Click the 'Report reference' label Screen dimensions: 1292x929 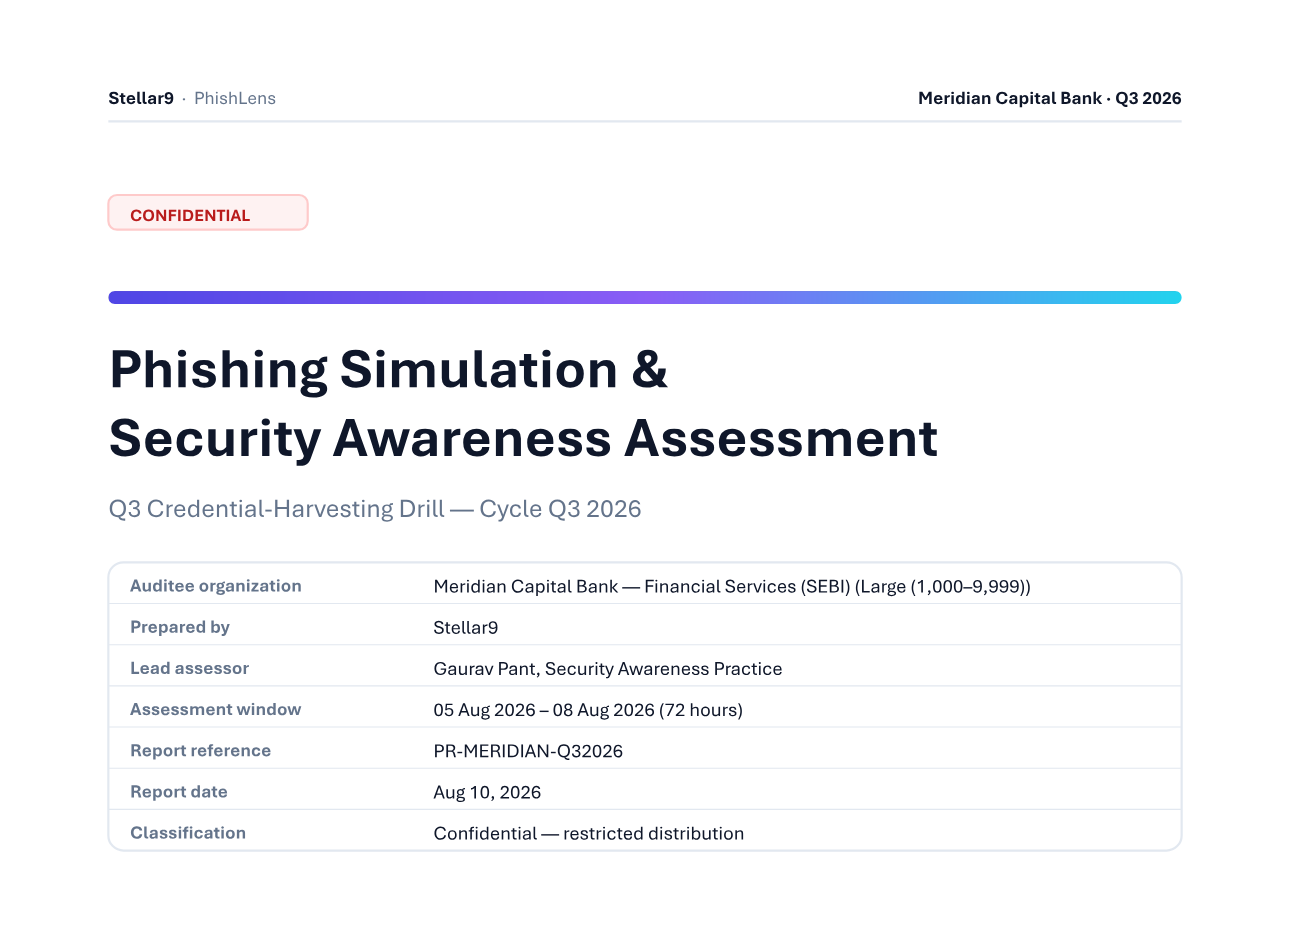click(201, 750)
